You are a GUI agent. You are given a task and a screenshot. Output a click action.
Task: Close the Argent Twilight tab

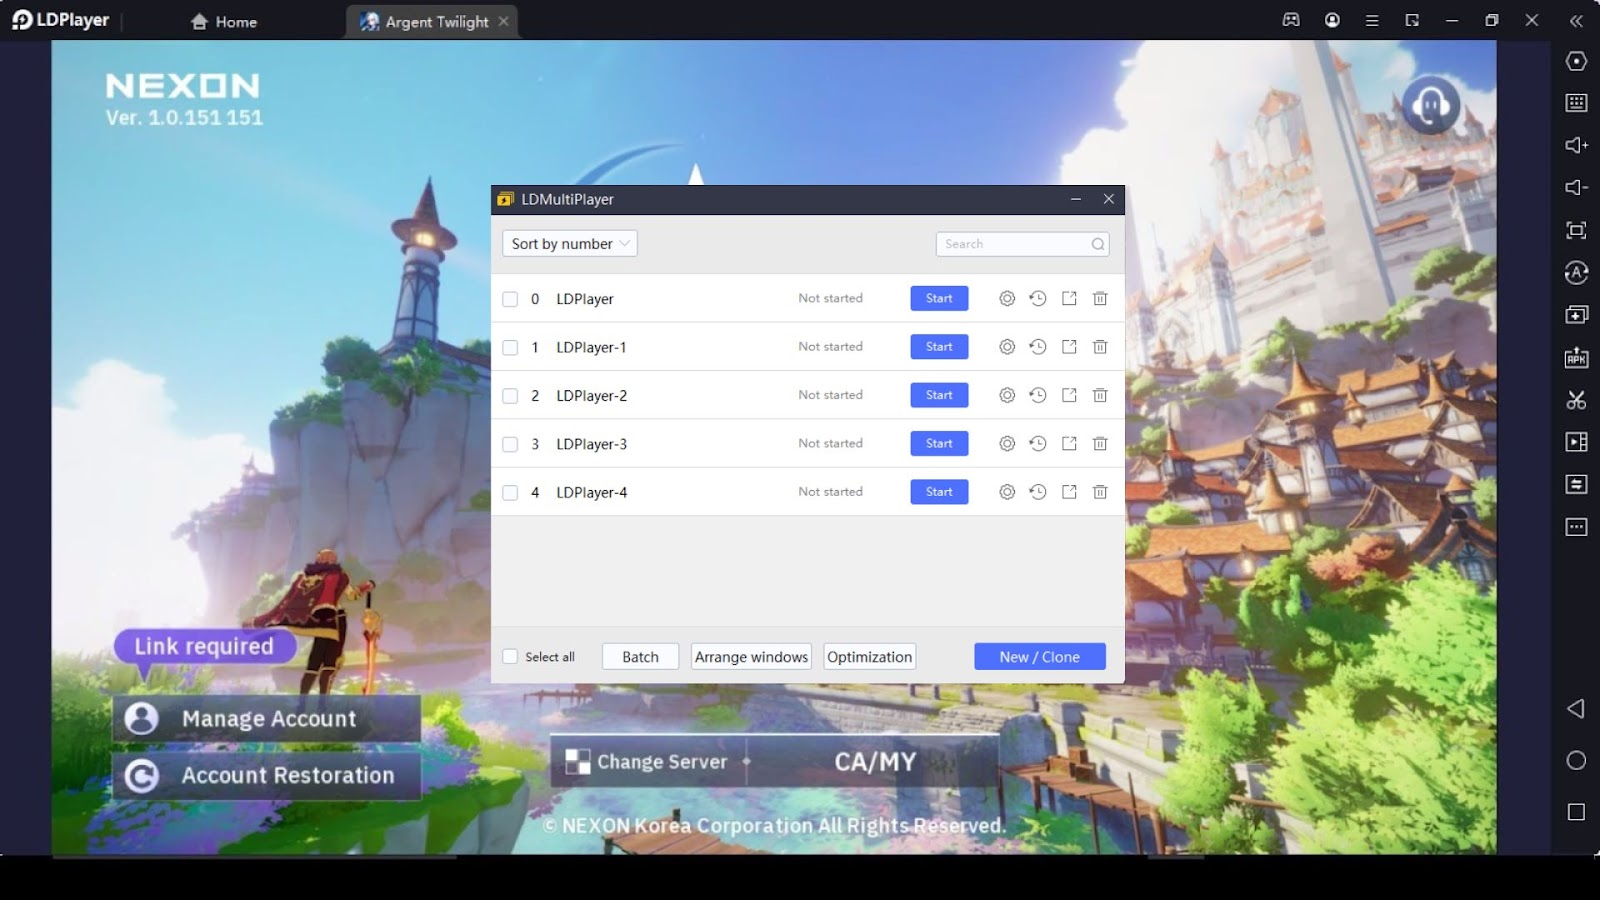point(503,21)
